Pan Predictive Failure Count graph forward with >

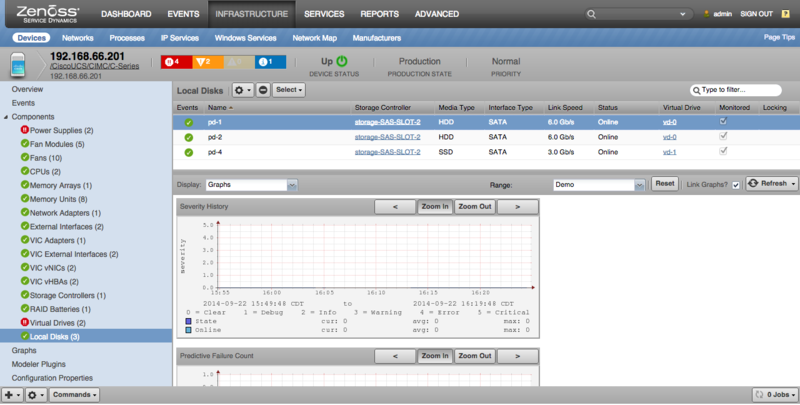pyautogui.click(x=517, y=356)
